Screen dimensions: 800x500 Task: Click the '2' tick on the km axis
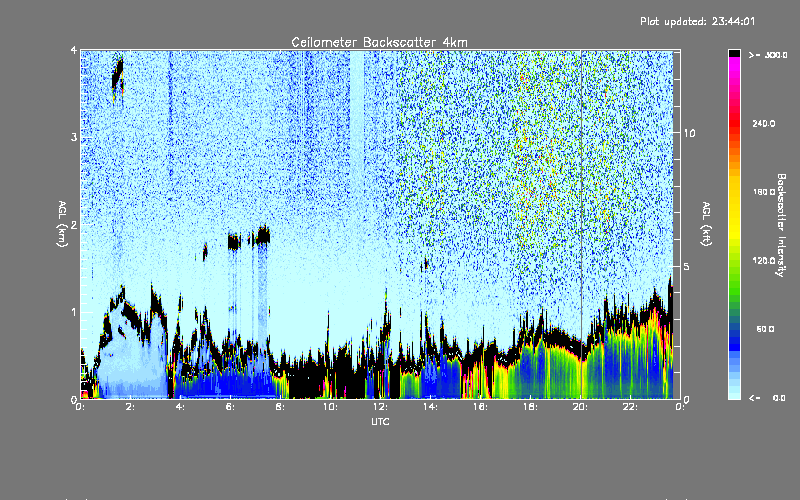(74, 225)
